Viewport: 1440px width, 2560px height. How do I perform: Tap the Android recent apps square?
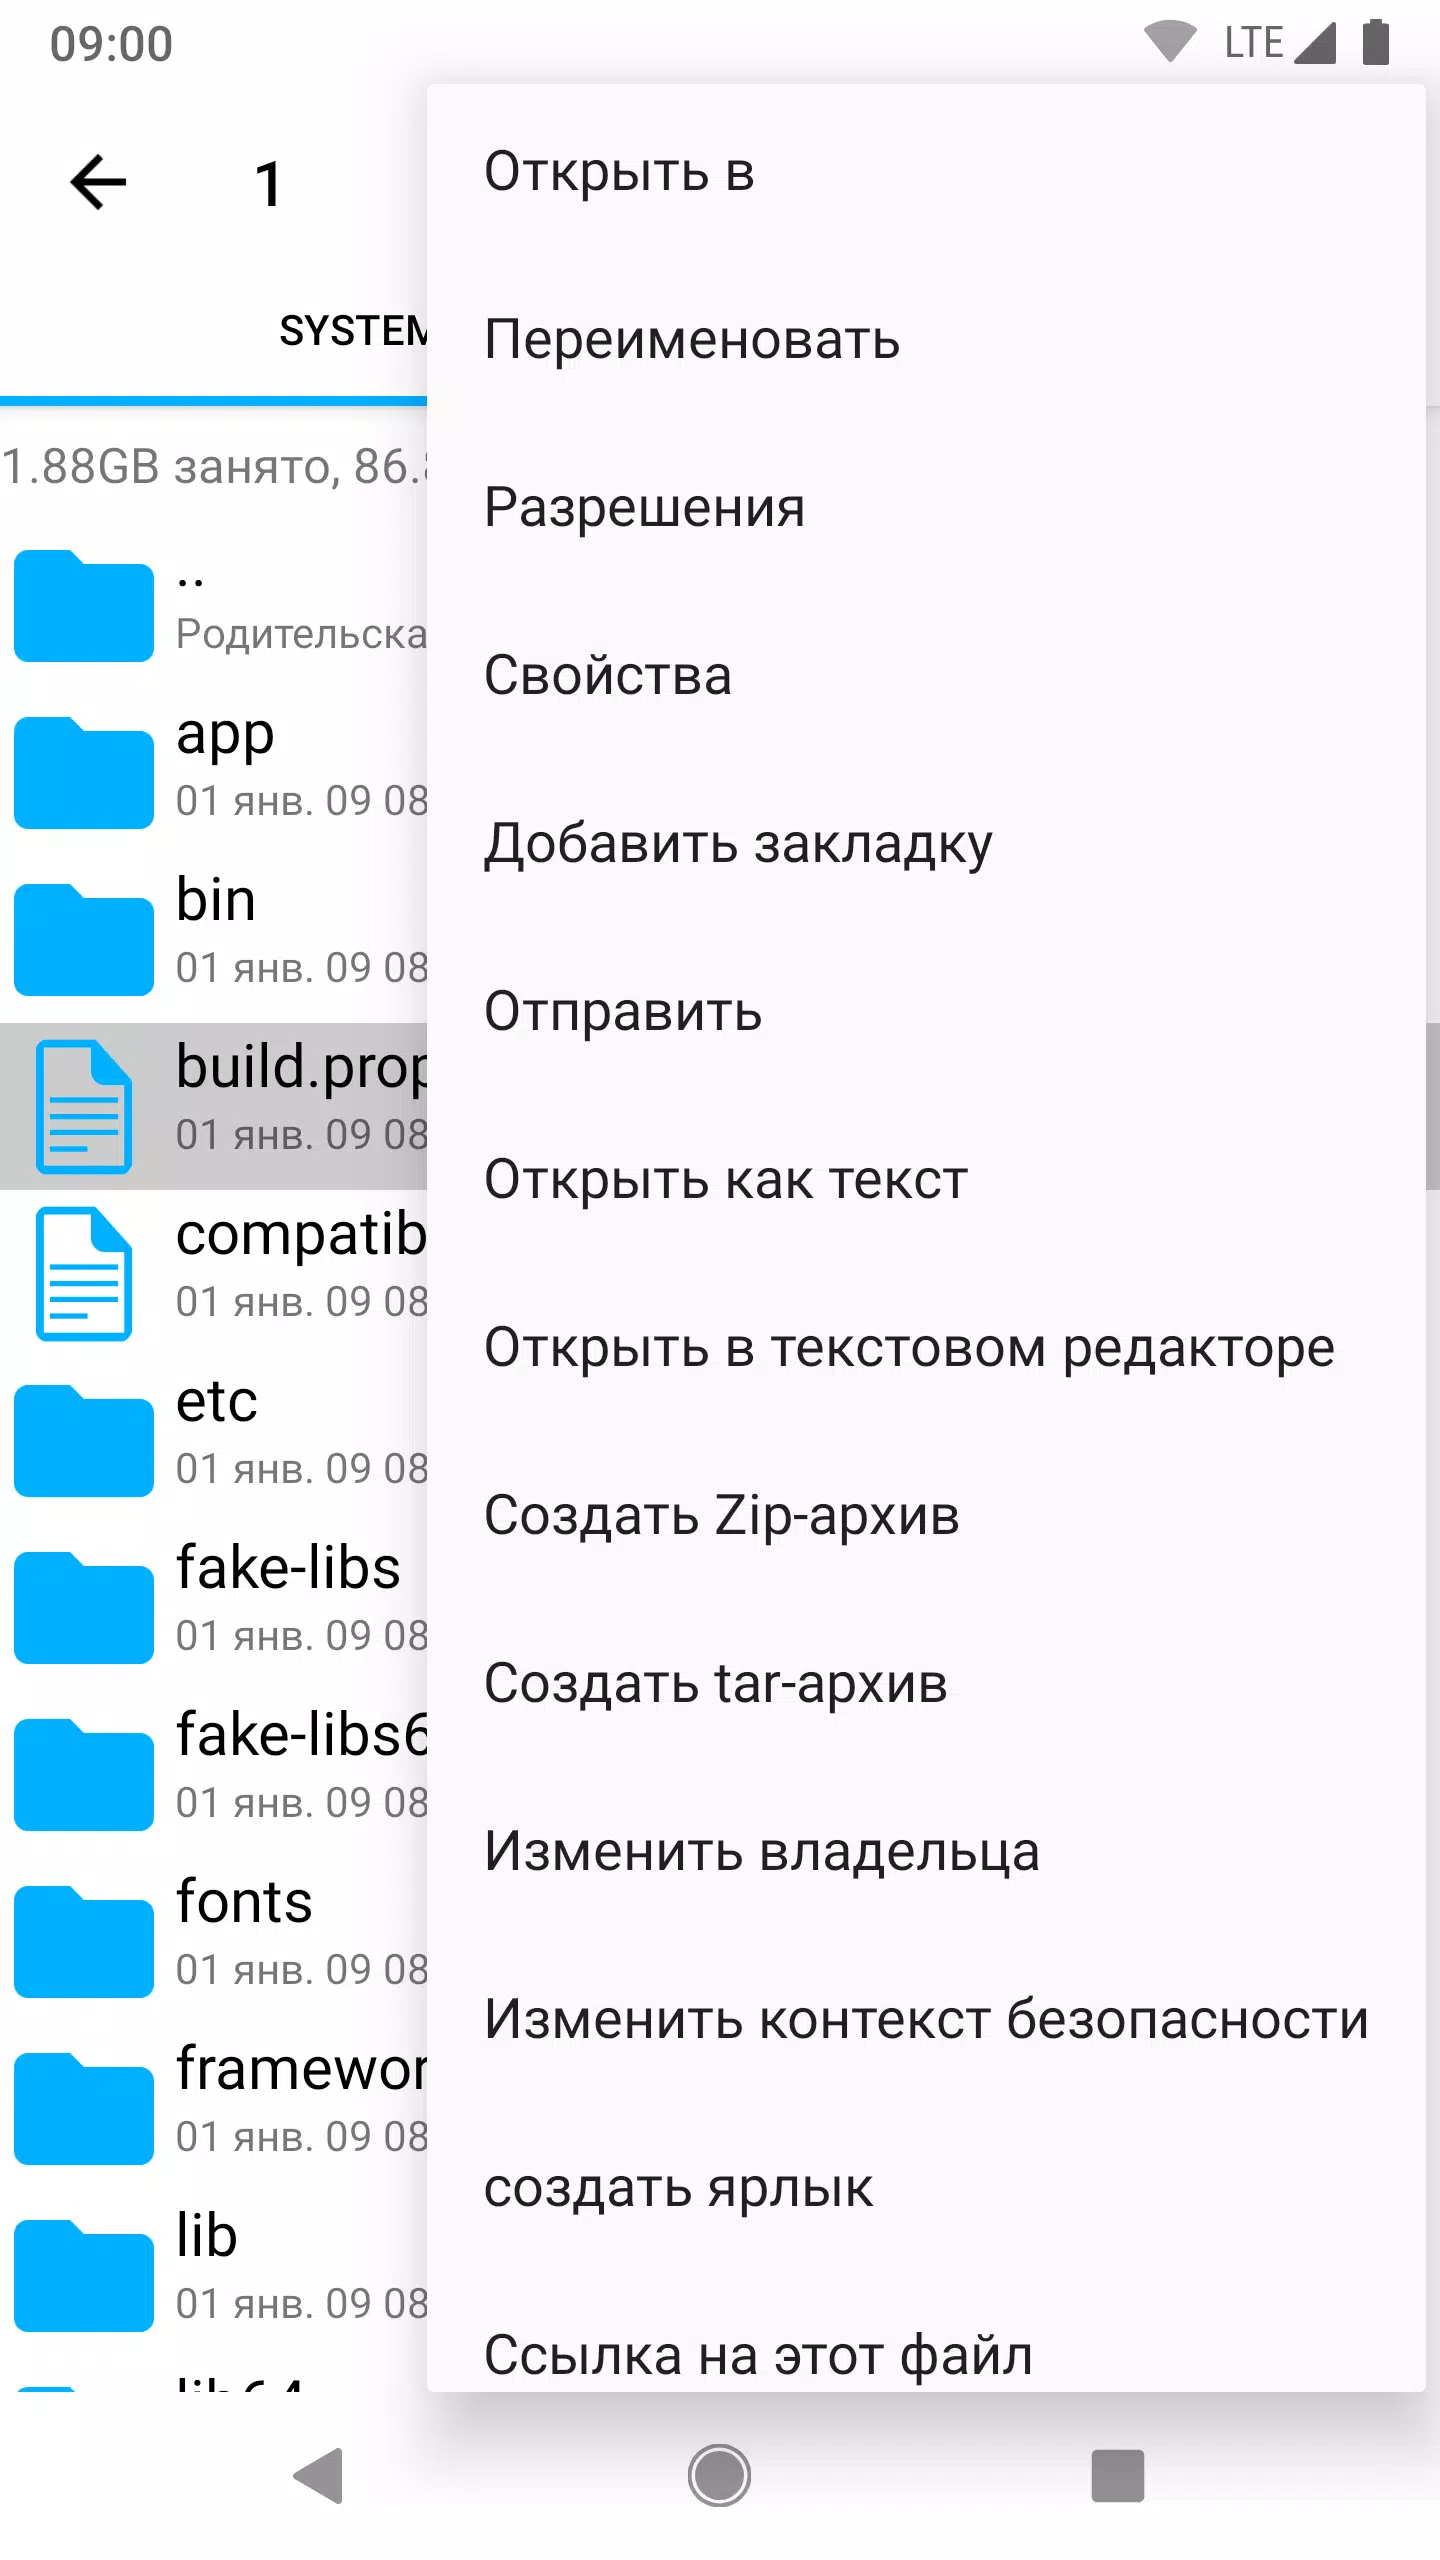click(1117, 2476)
